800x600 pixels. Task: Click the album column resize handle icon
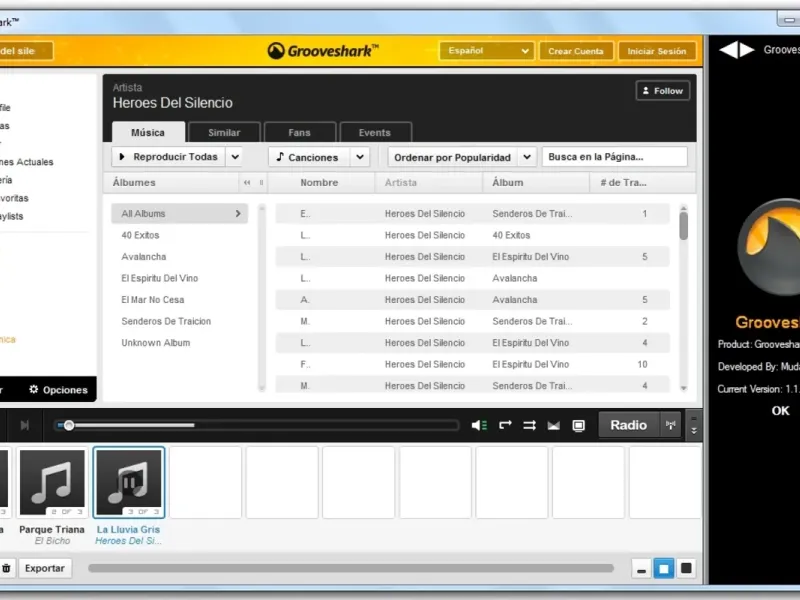point(261,183)
